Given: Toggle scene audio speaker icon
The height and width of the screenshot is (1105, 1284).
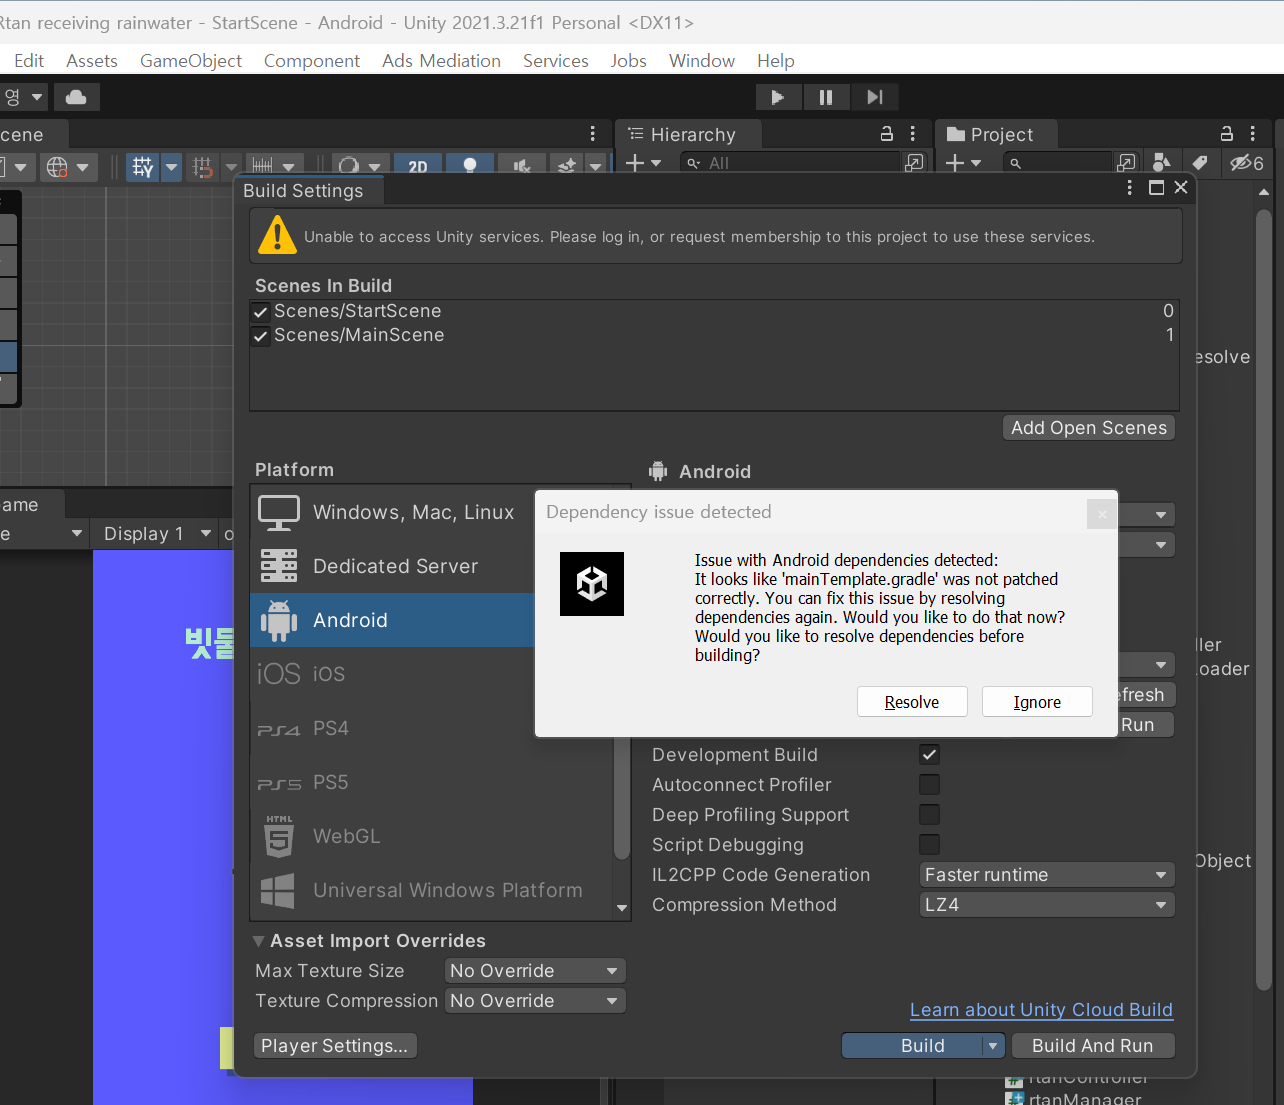Looking at the screenshot, I should [522, 166].
